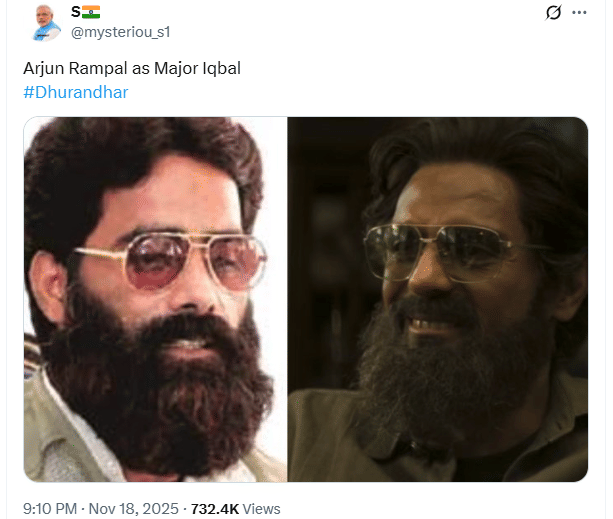613x519 pixels.
Task: Click the display name "S"
Action: (x=75, y=12)
